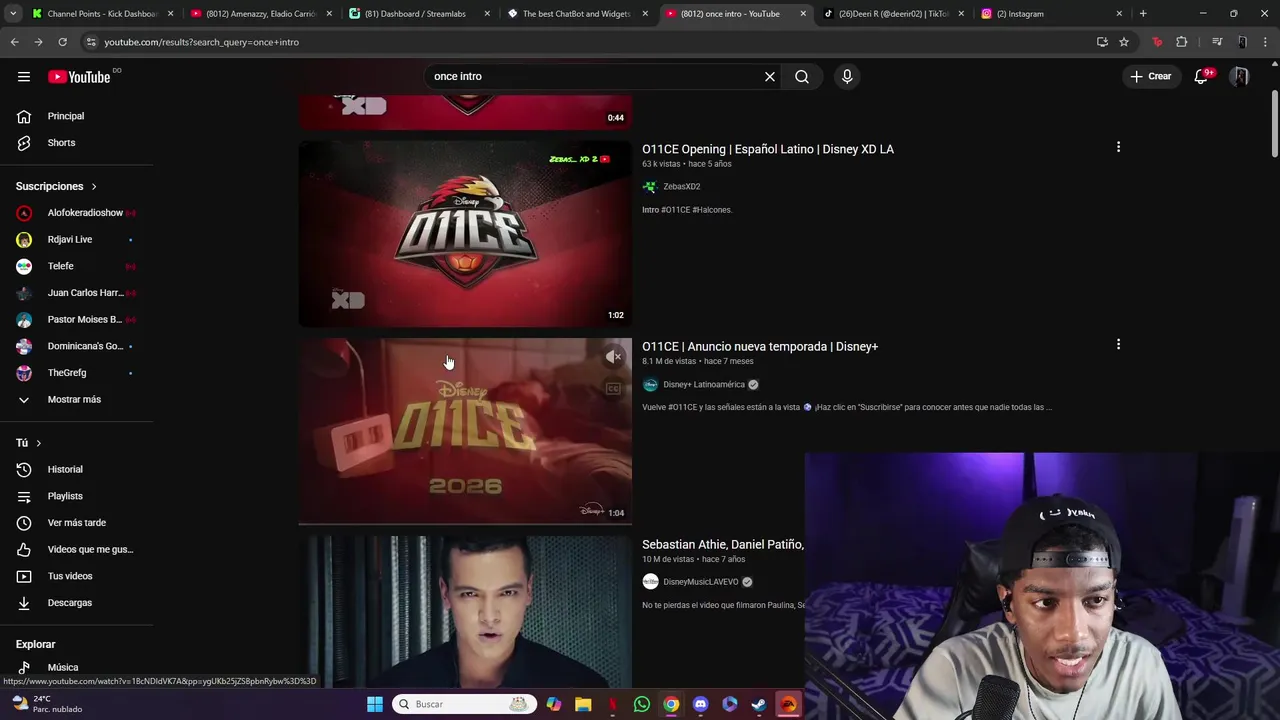Open Ver más tarde list

(76, 523)
